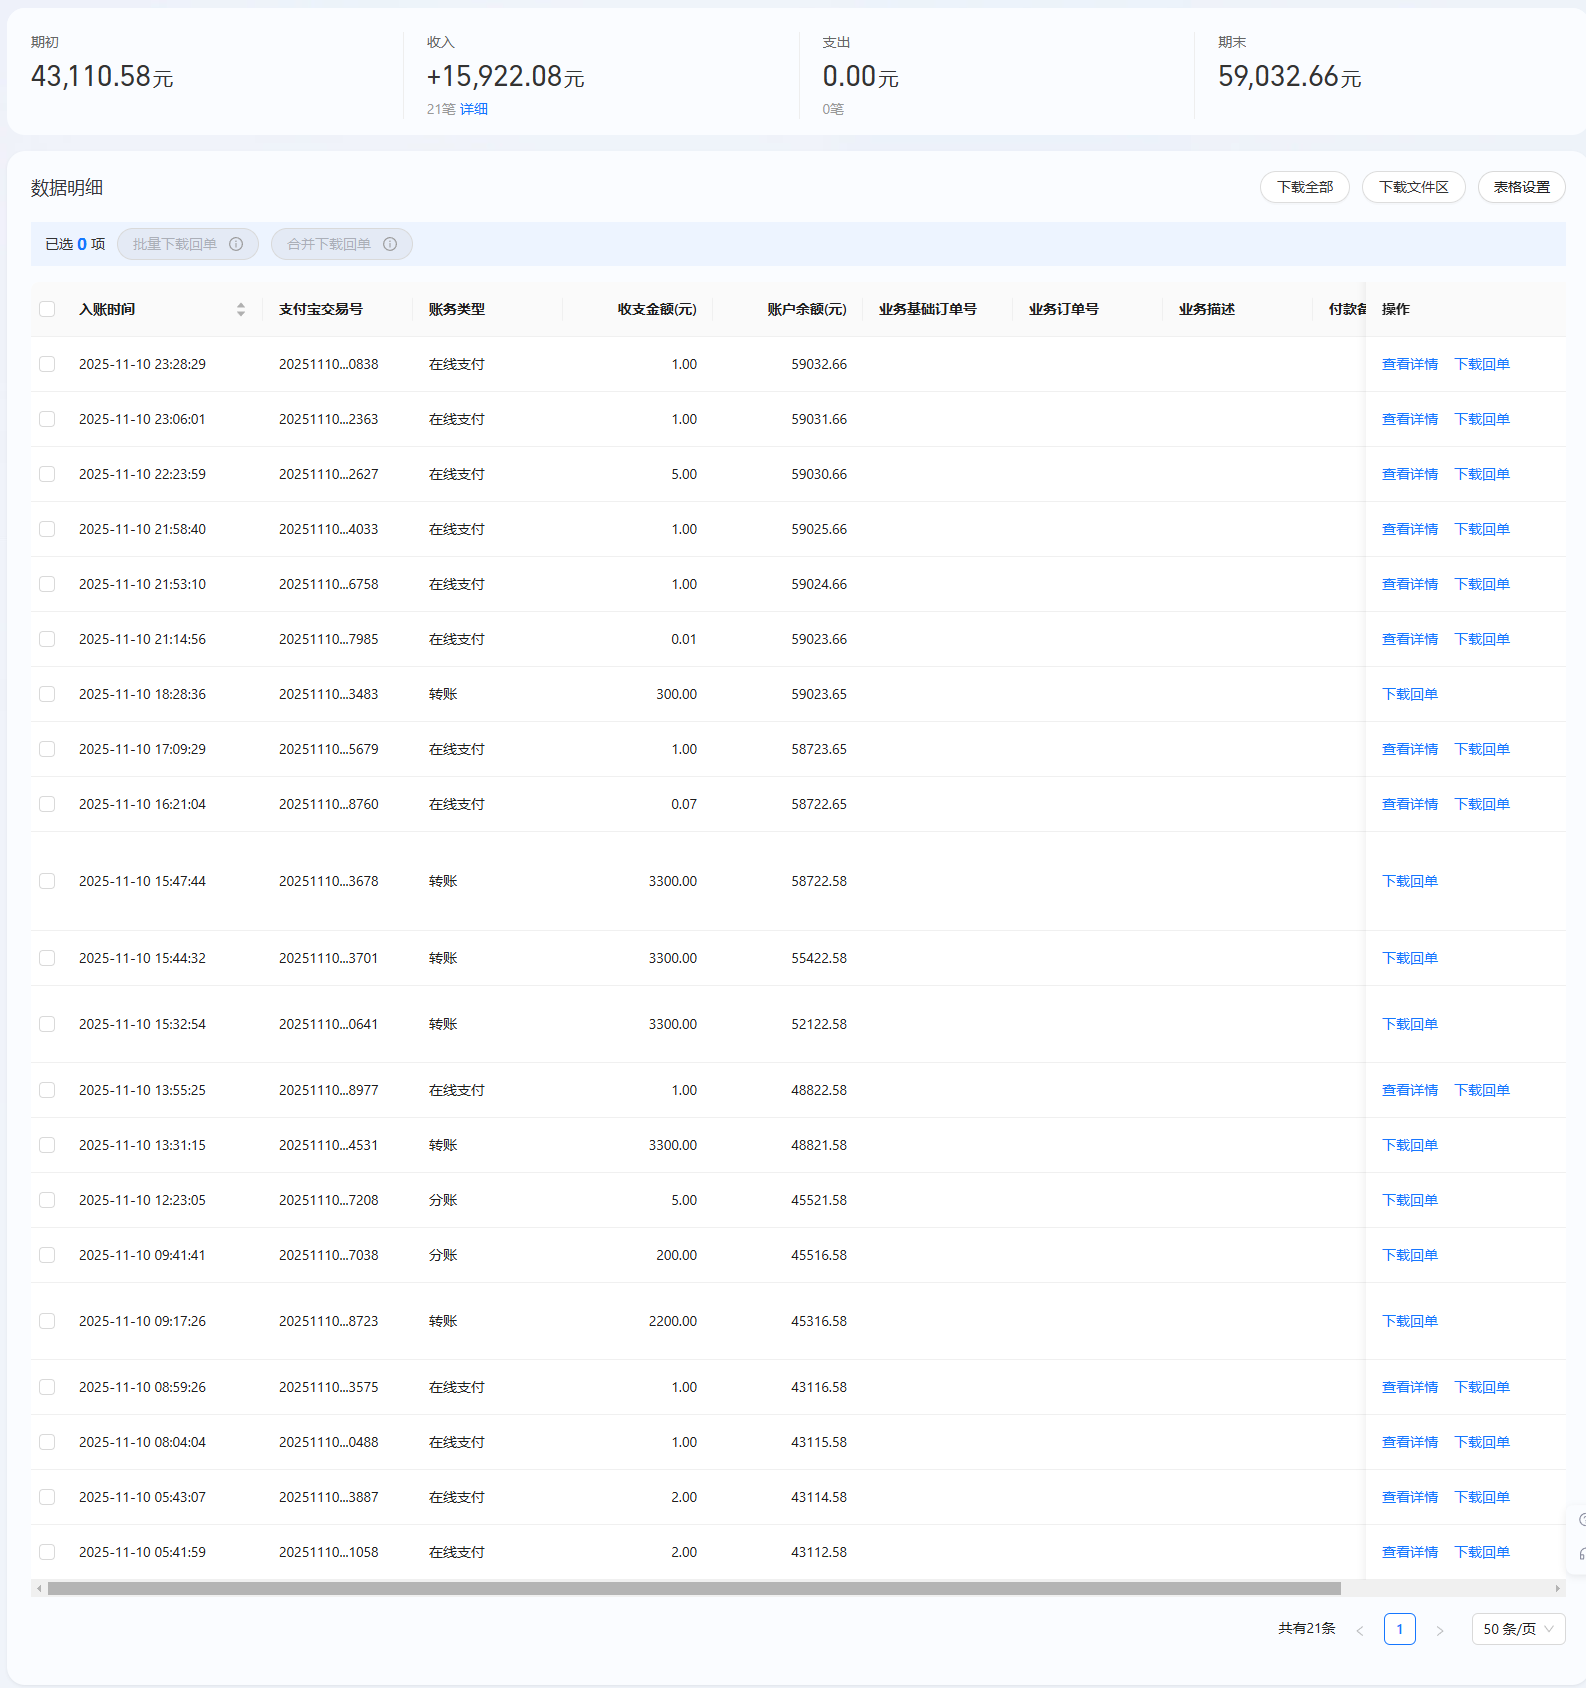Click left arrow of horizontal scrollbar
Viewport: 1586px width, 1688px height.
39,1588
